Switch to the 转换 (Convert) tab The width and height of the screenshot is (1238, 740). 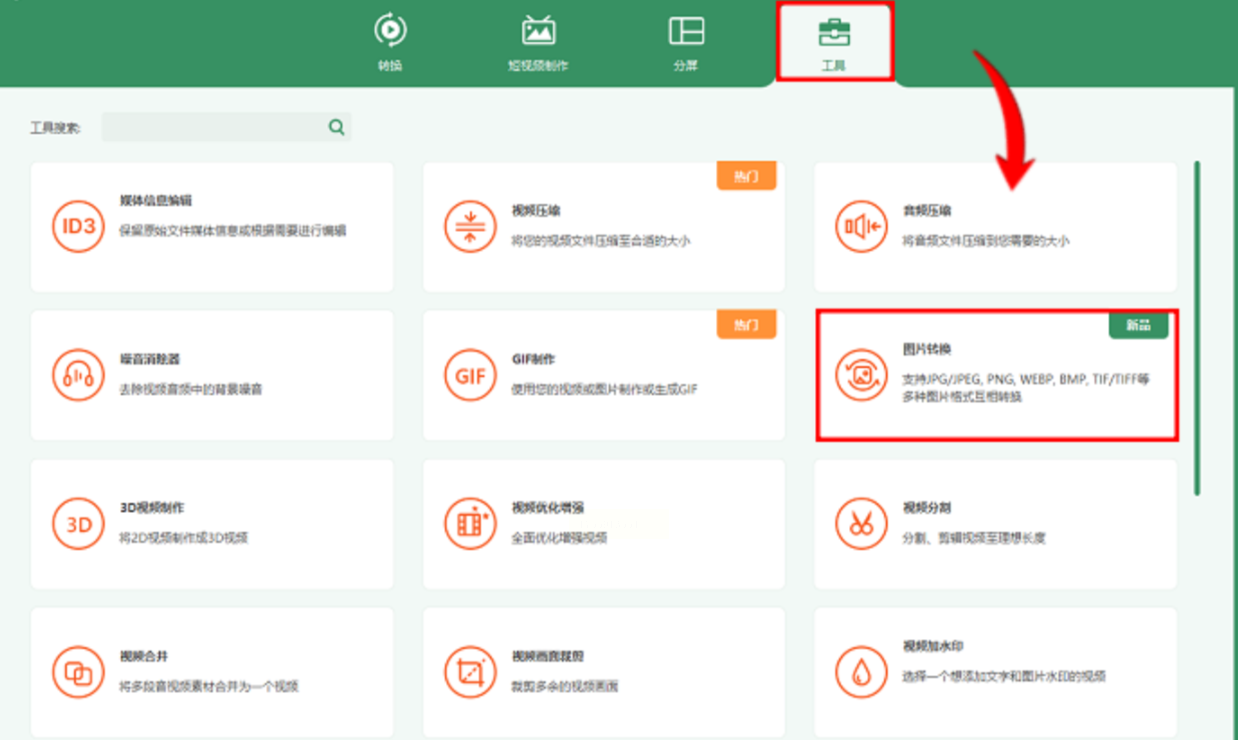pos(390,42)
